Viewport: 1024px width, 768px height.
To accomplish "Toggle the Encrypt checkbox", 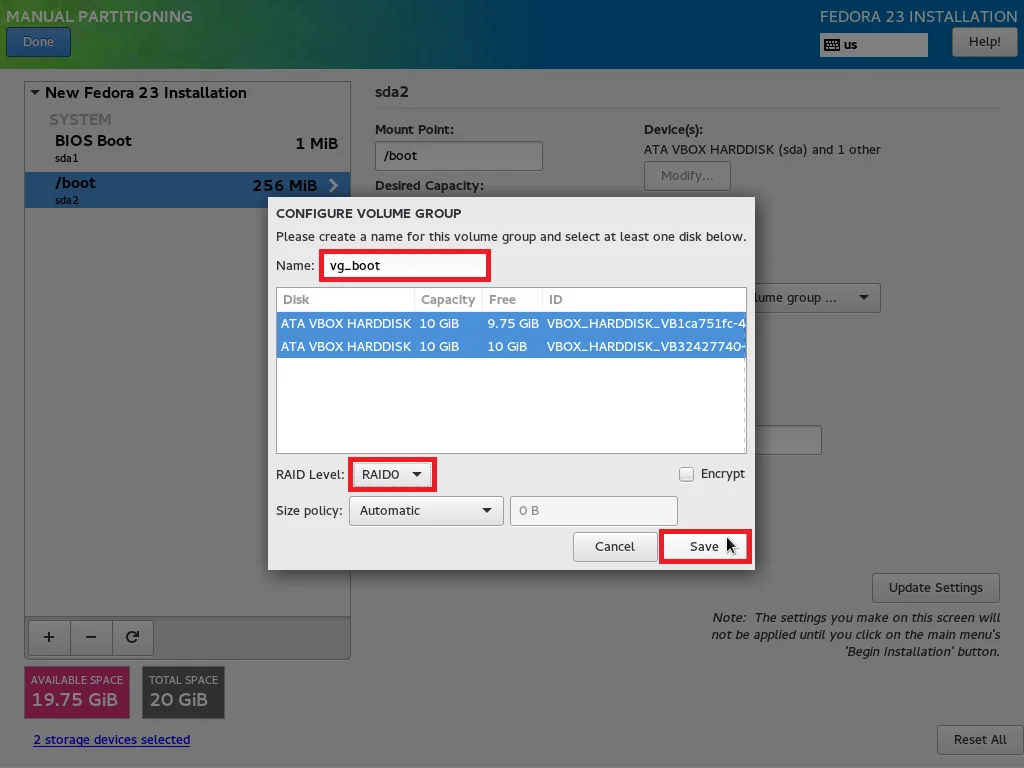I will click(x=686, y=474).
